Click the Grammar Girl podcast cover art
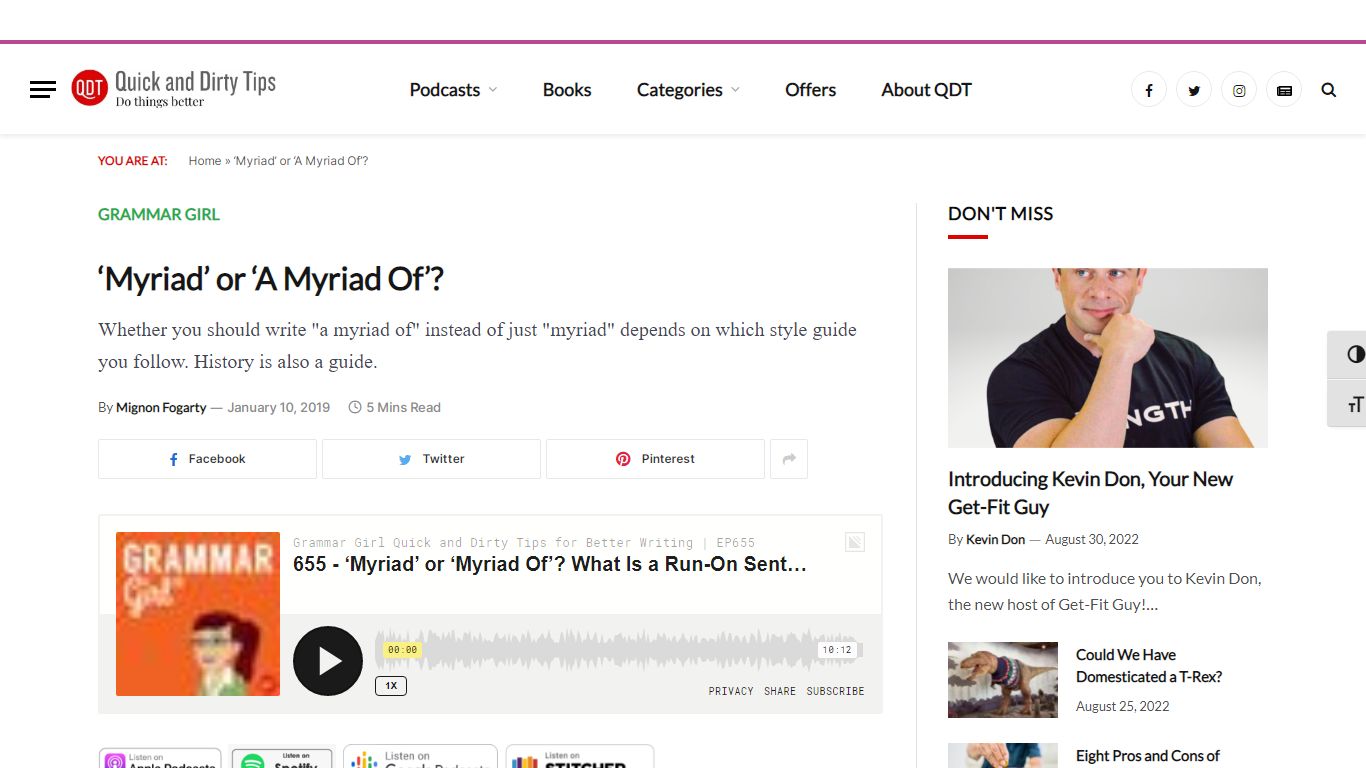 [198, 614]
